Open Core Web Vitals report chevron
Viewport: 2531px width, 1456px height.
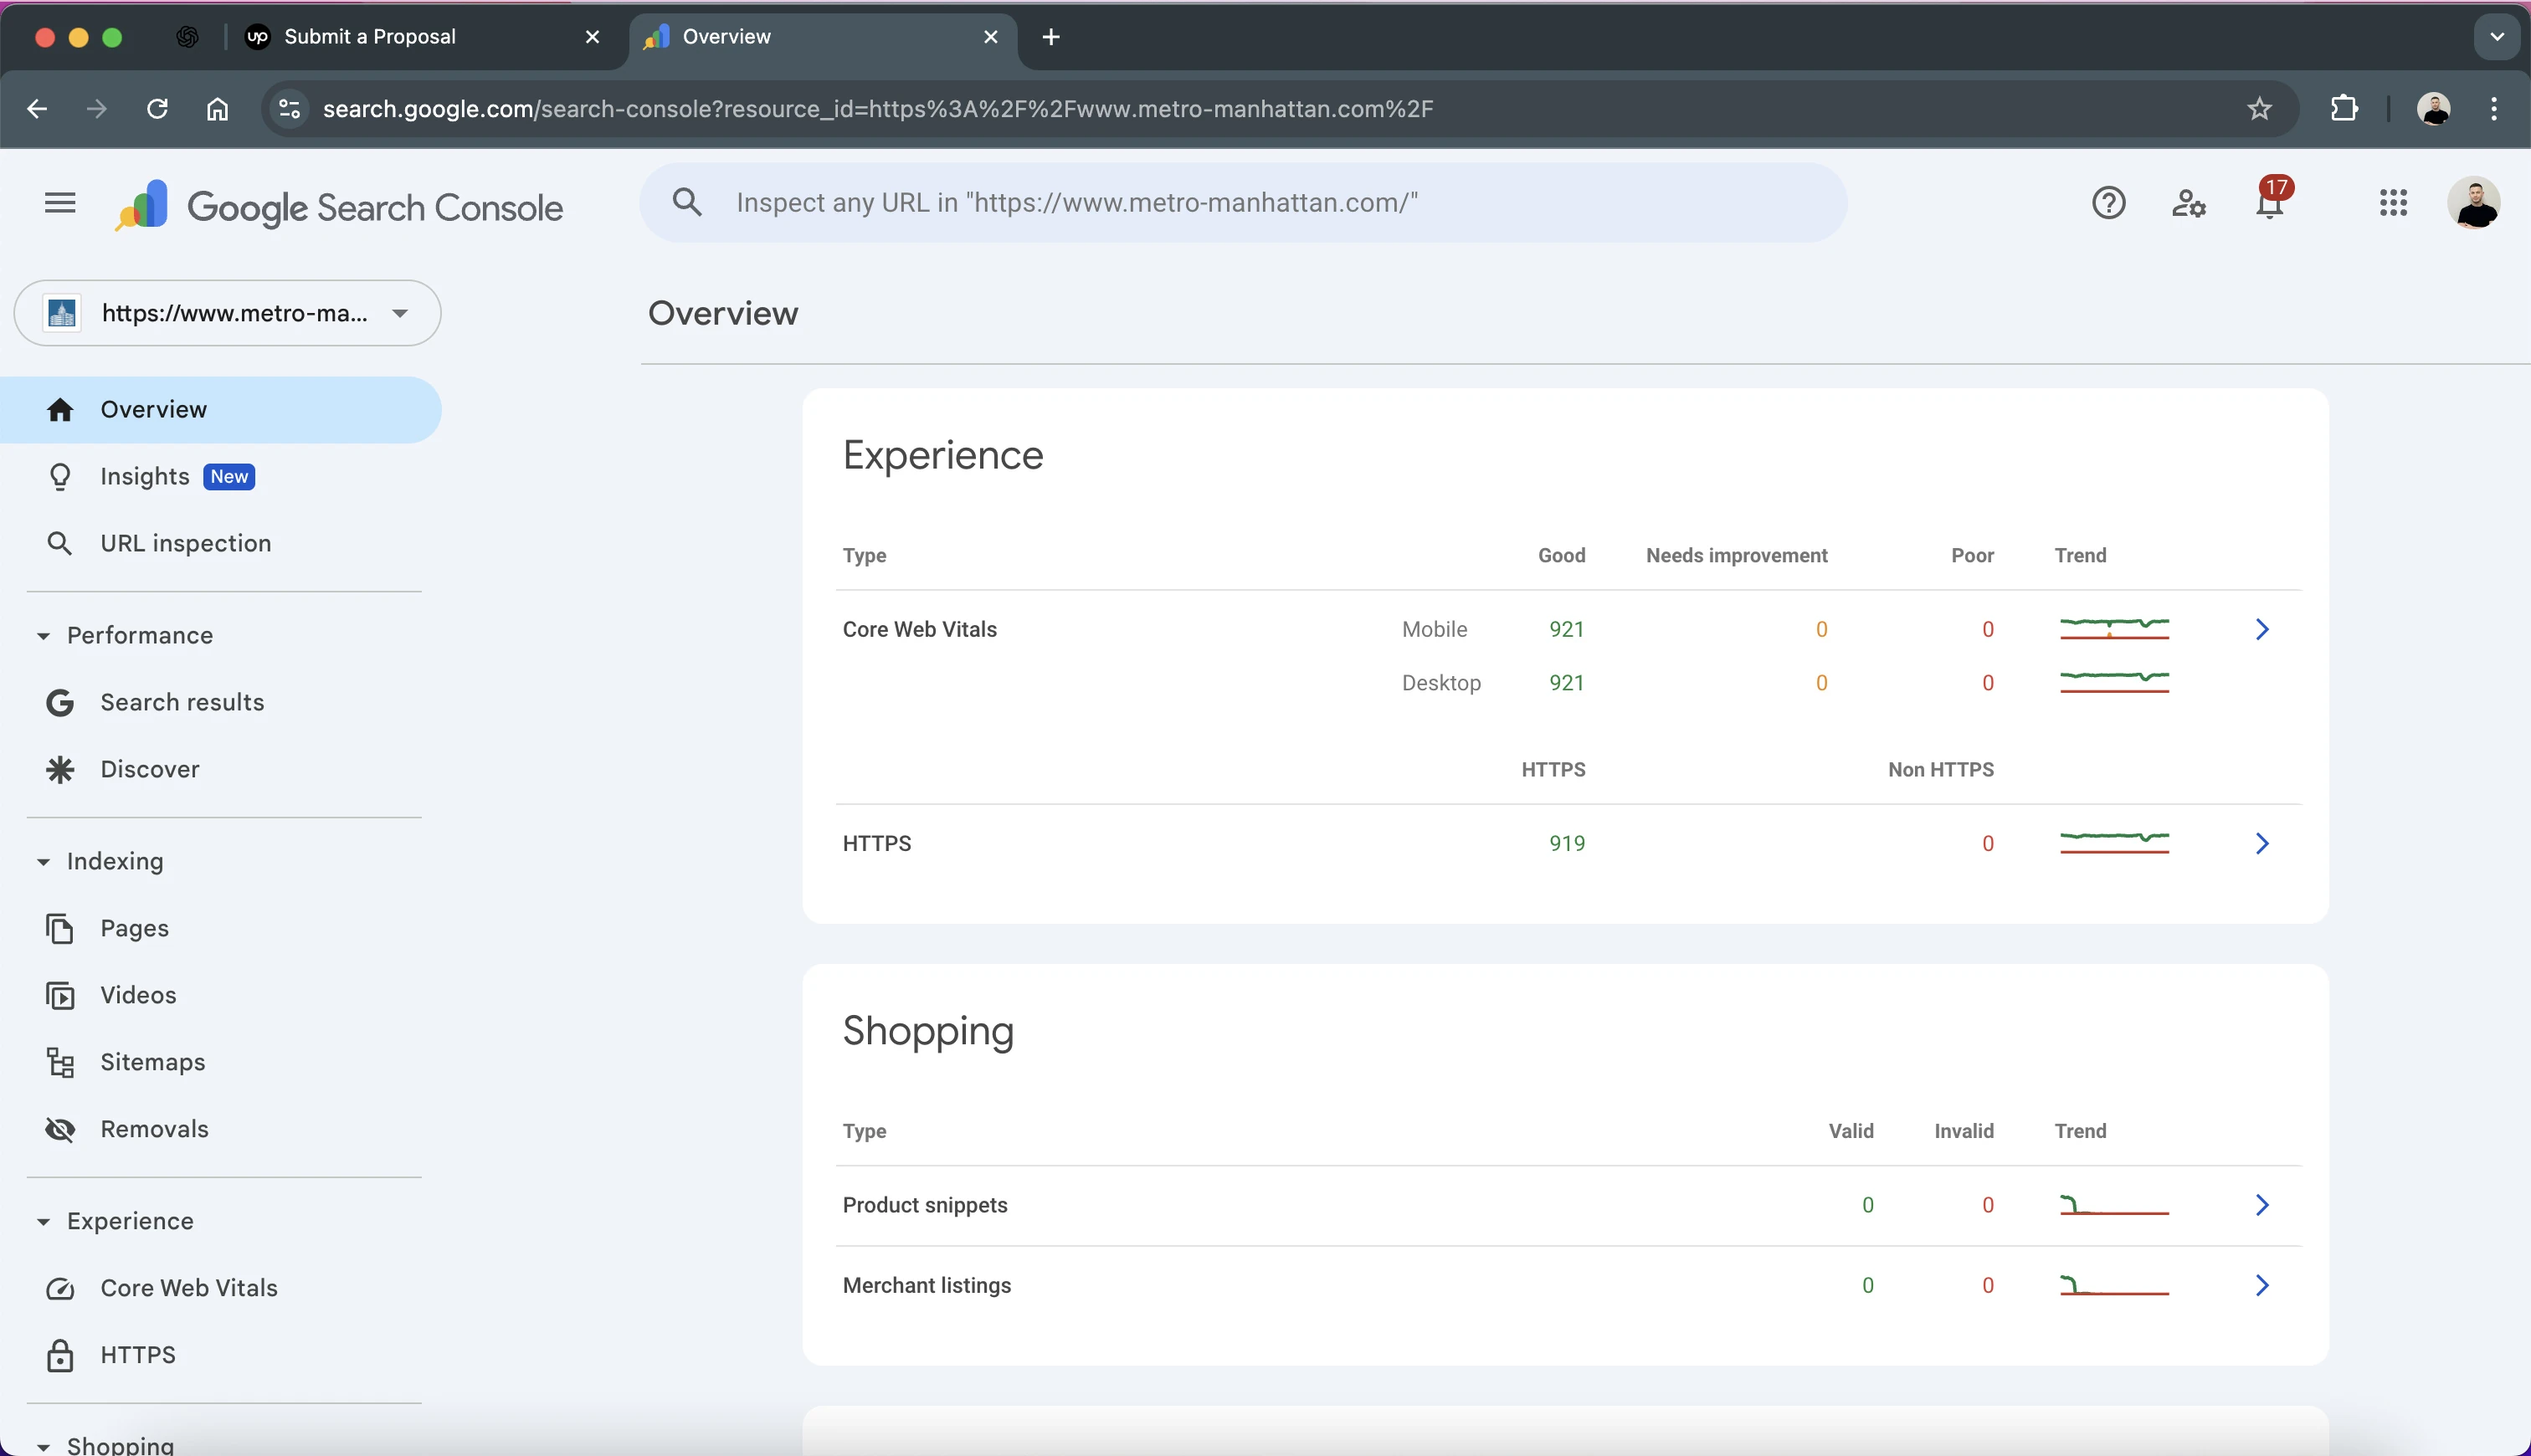[2262, 630]
